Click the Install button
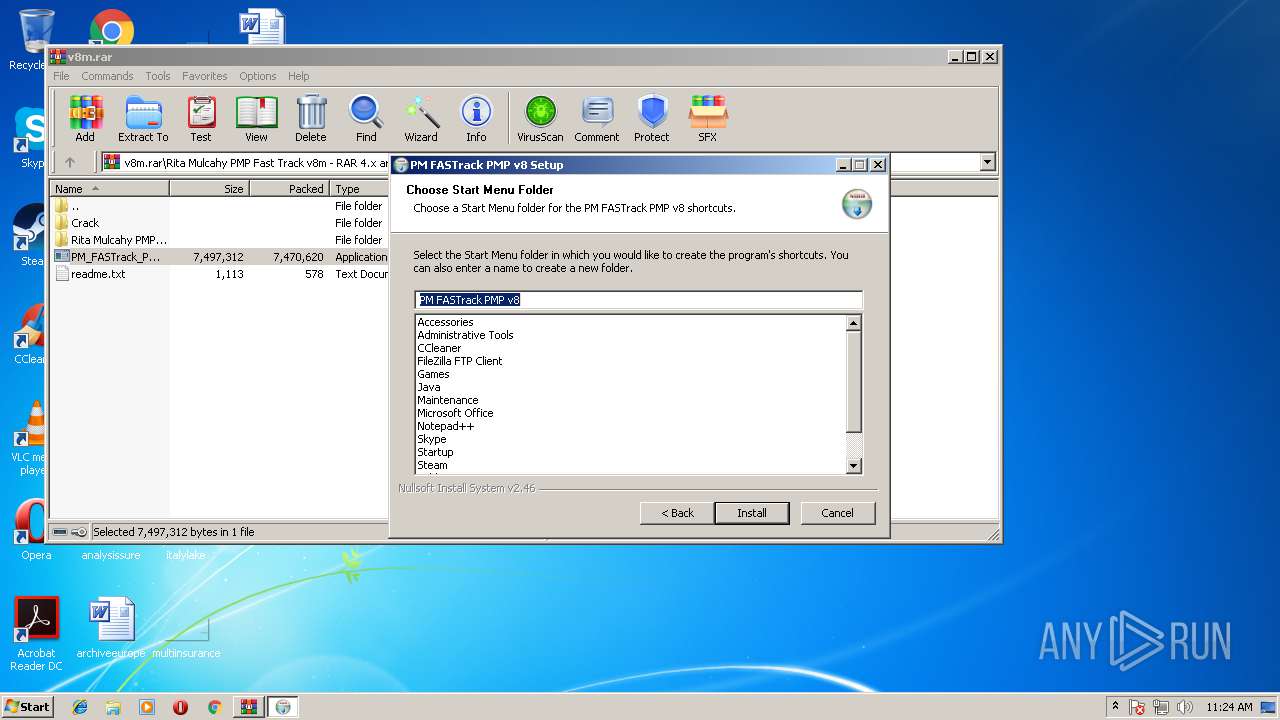Screen dimensions: 1280x720 pos(752,513)
